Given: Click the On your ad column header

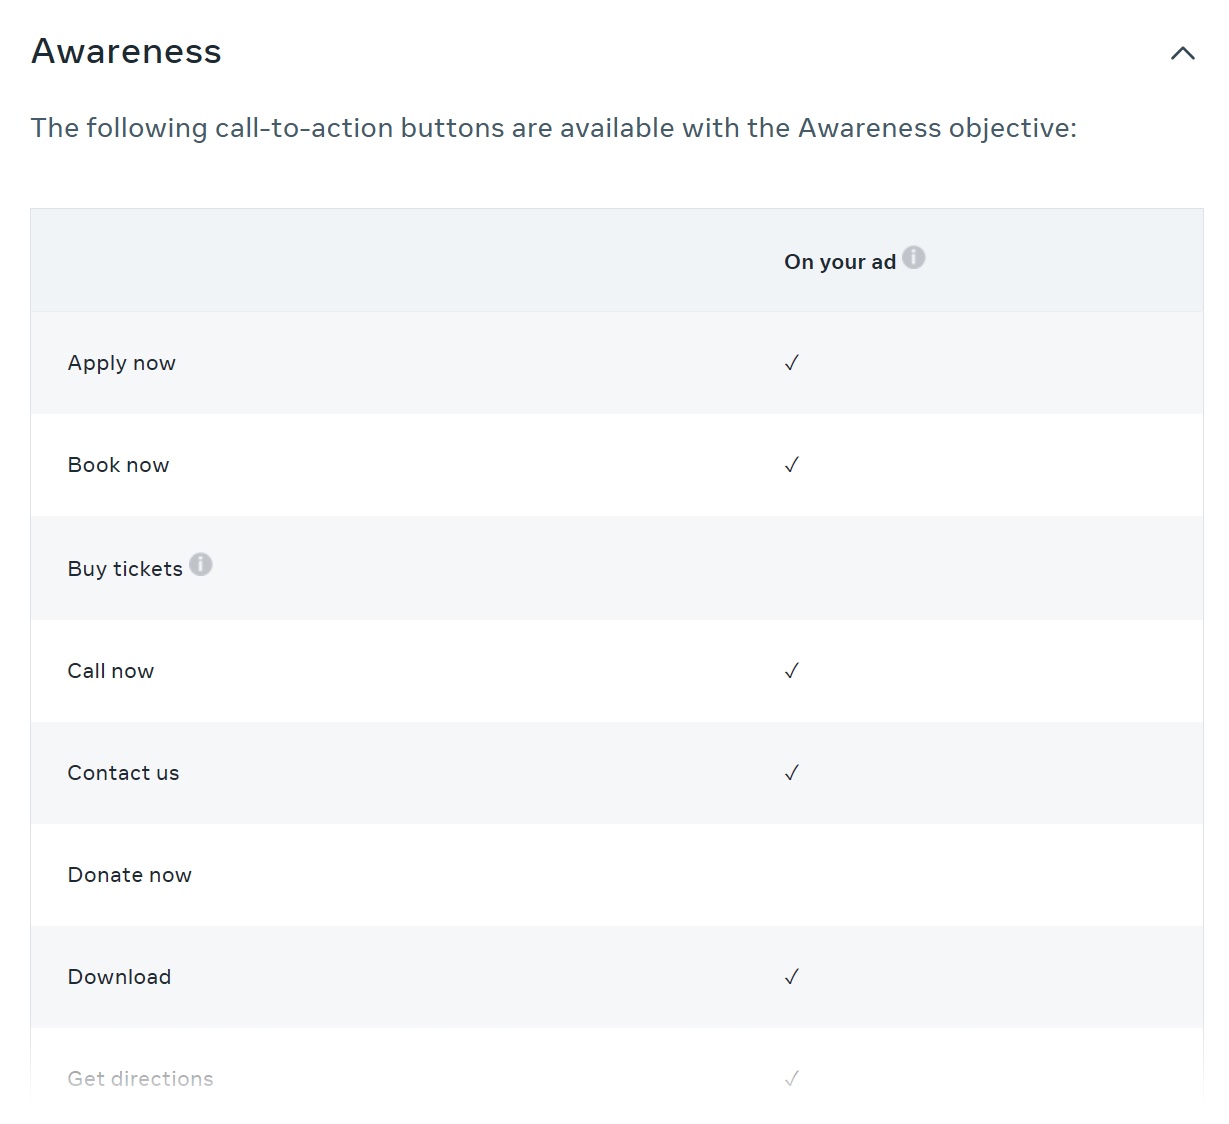Looking at the screenshot, I should 840,261.
